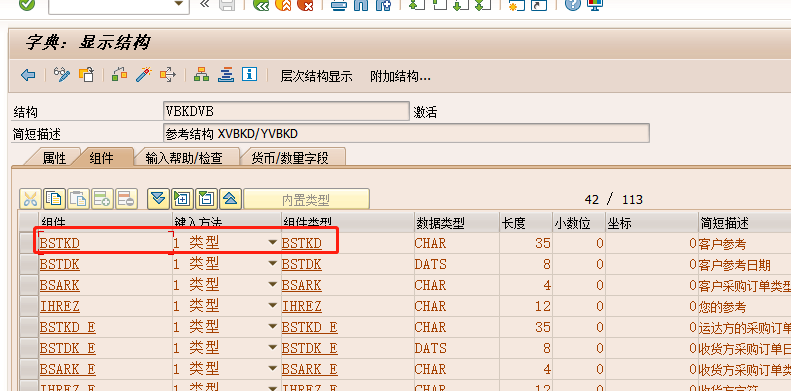Switch to the 组件 tab
This screenshot has width=791, height=391.
coord(101,158)
